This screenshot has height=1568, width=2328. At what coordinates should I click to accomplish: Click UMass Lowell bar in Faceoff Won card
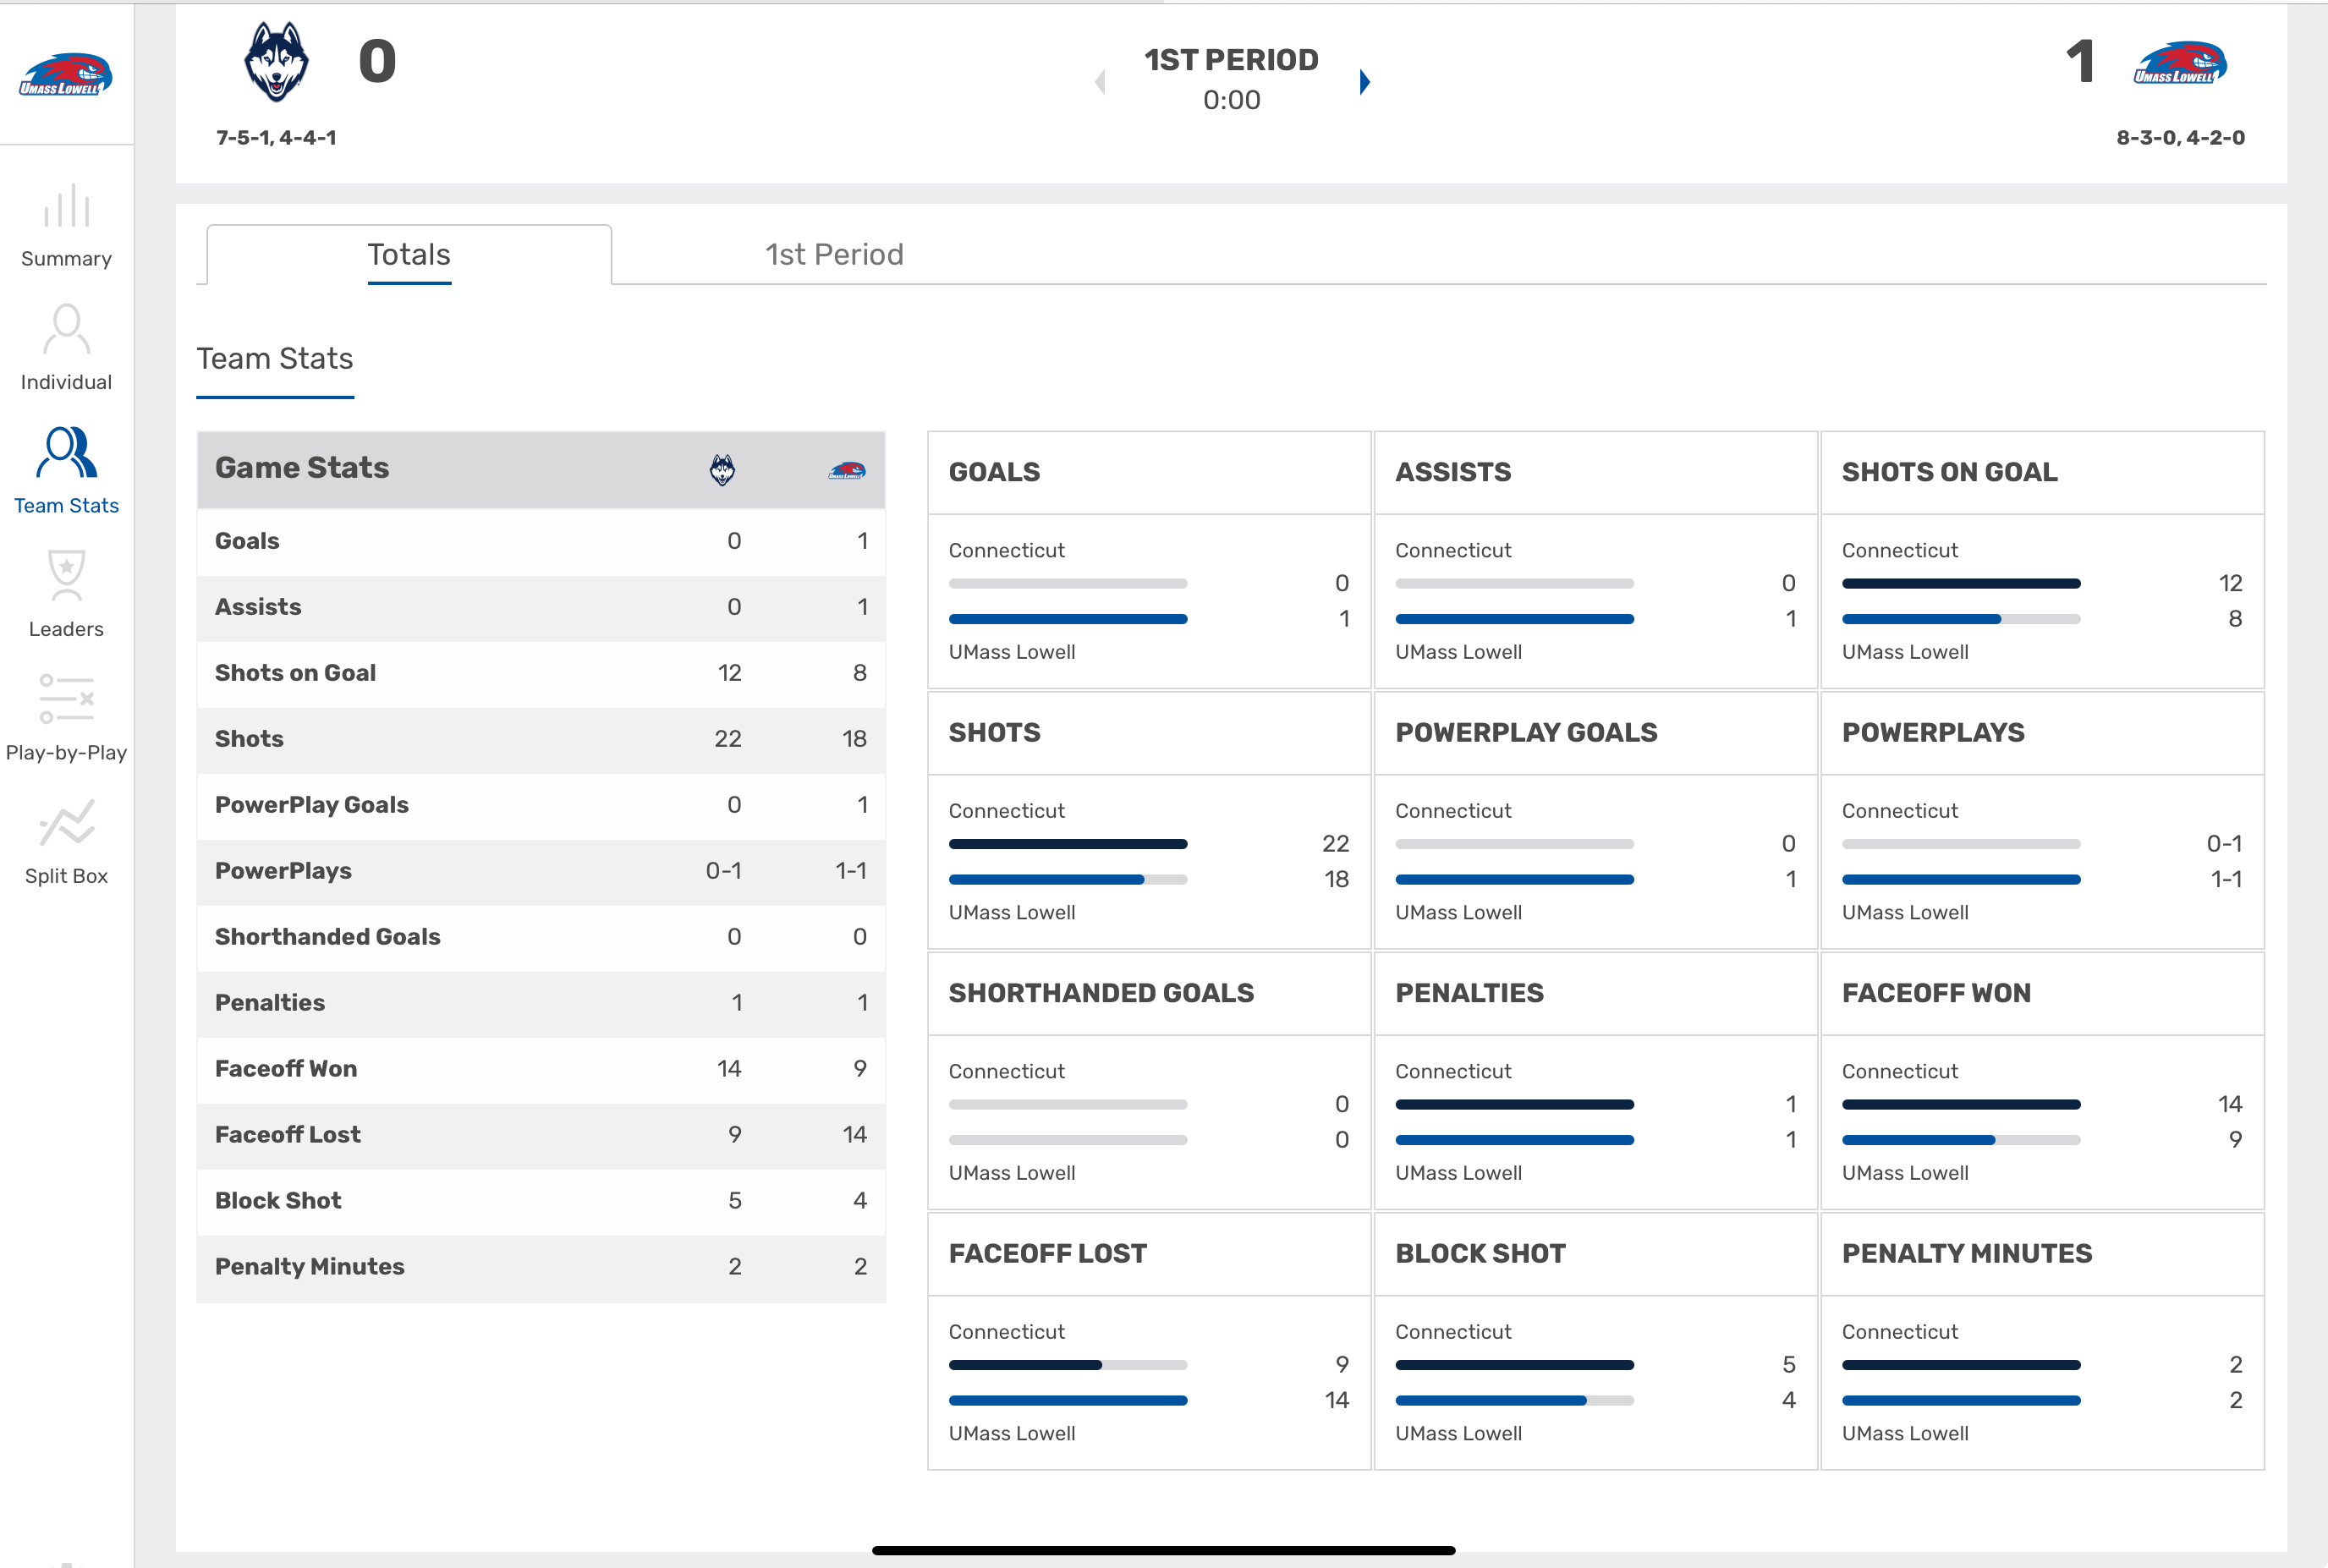coord(1961,1141)
